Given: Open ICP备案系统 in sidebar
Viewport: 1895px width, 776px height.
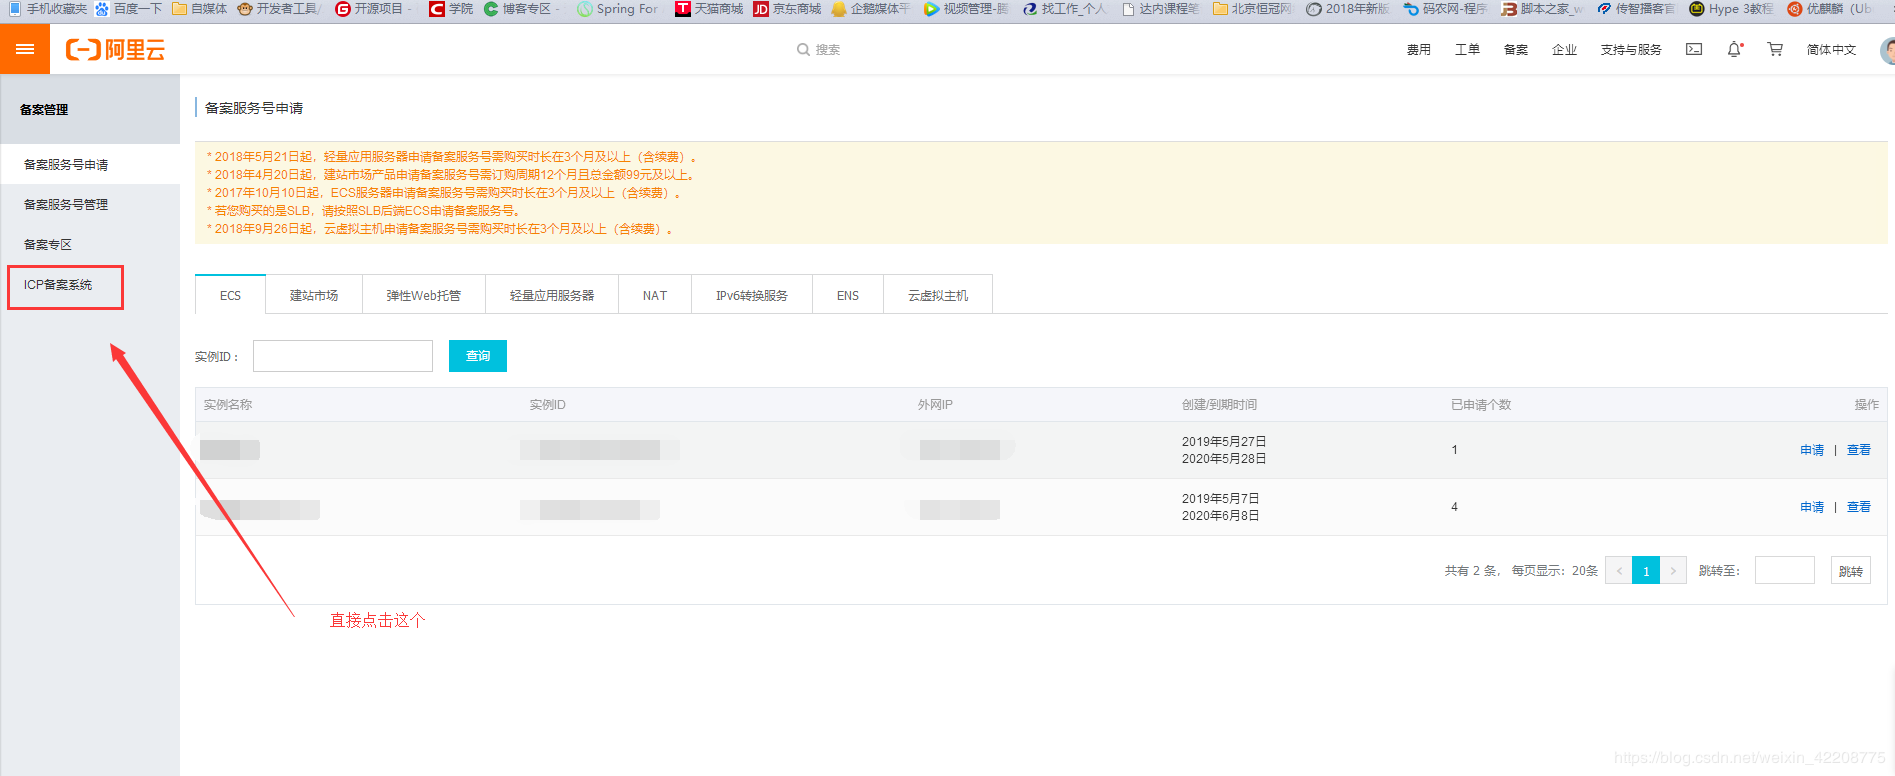Looking at the screenshot, I should tap(58, 285).
